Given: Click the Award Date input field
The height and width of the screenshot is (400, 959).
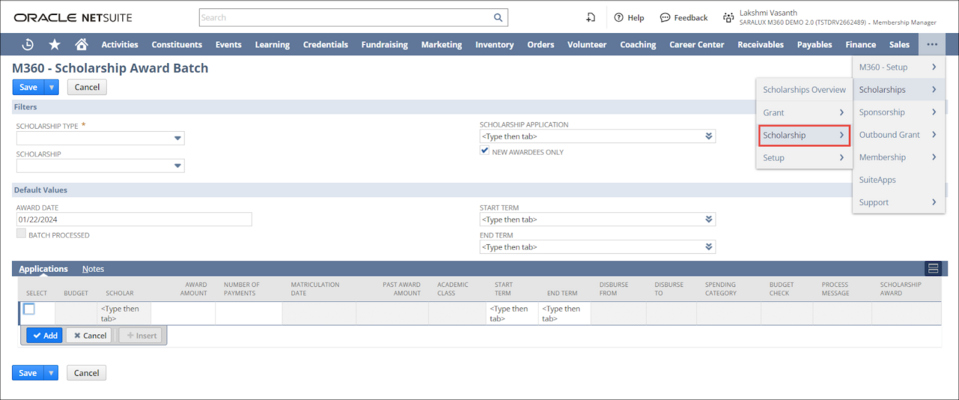Looking at the screenshot, I should [x=133, y=219].
